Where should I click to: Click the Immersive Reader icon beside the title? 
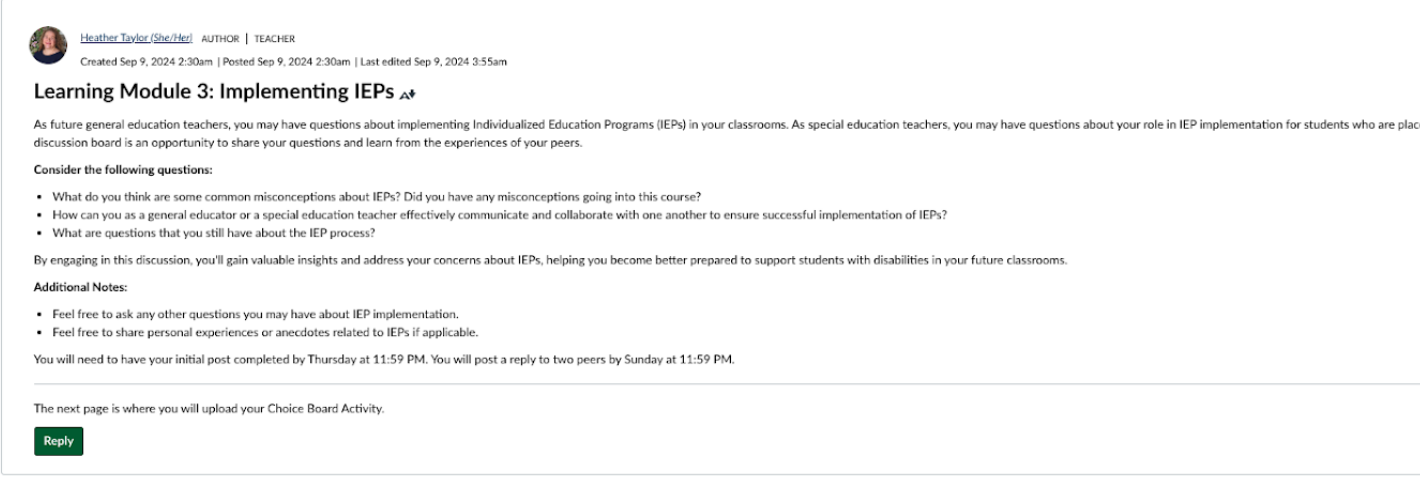coord(406,95)
